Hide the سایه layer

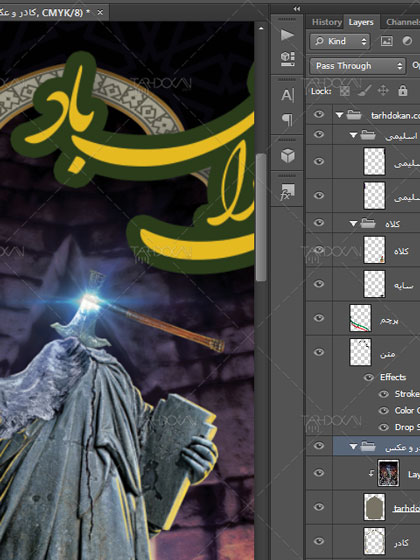point(319,284)
